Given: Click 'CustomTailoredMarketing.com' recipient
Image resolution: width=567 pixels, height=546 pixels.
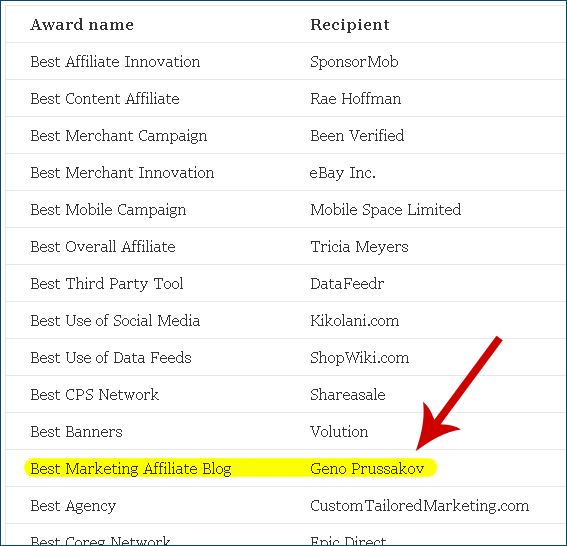Looking at the screenshot, I should coord(419,506).
